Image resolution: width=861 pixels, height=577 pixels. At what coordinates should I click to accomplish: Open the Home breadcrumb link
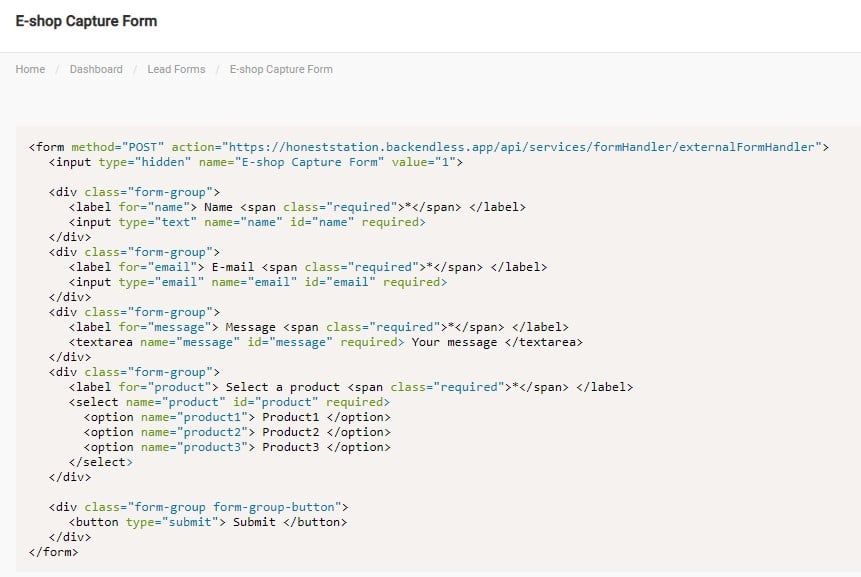coord(30,69)
